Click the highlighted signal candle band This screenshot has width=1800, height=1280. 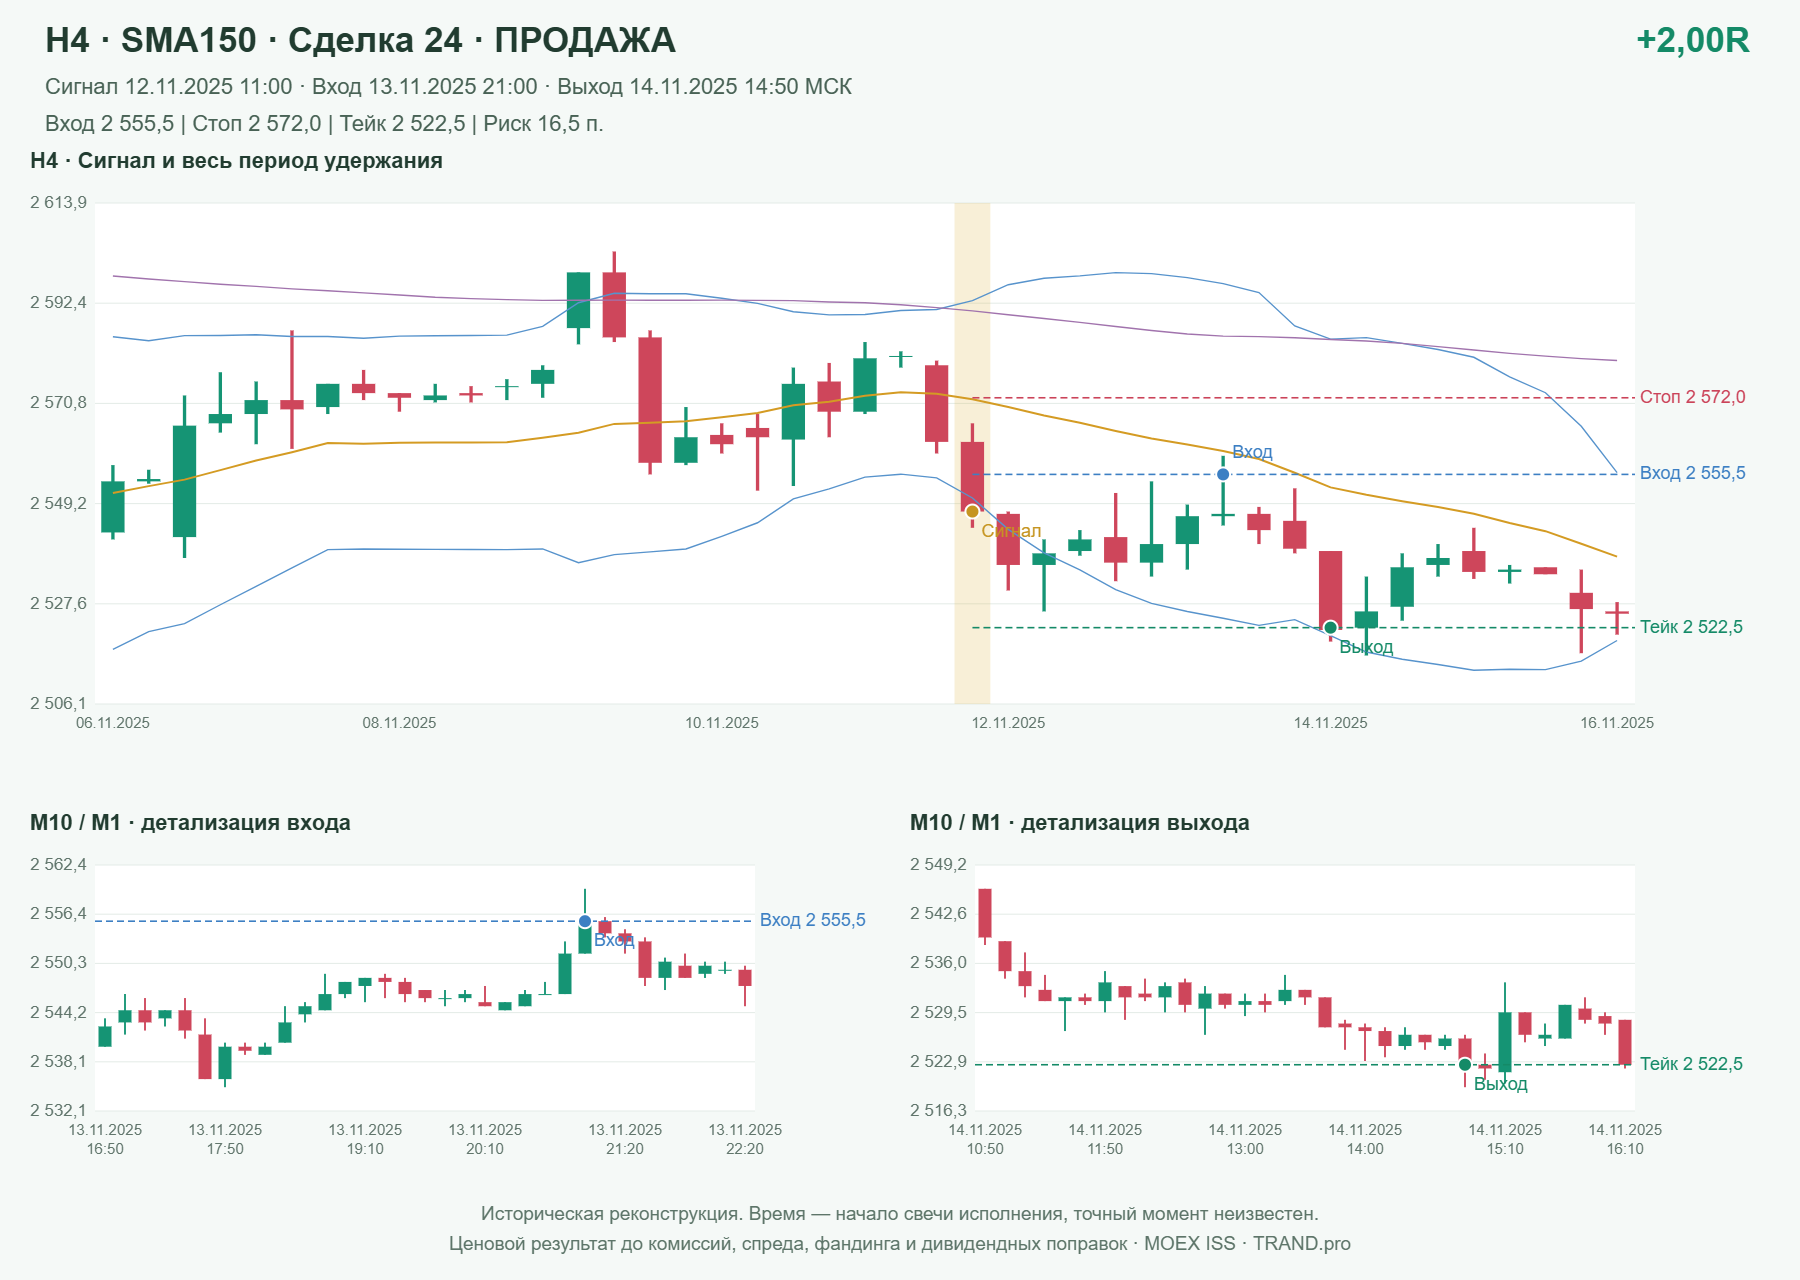[x=972, y=453]
